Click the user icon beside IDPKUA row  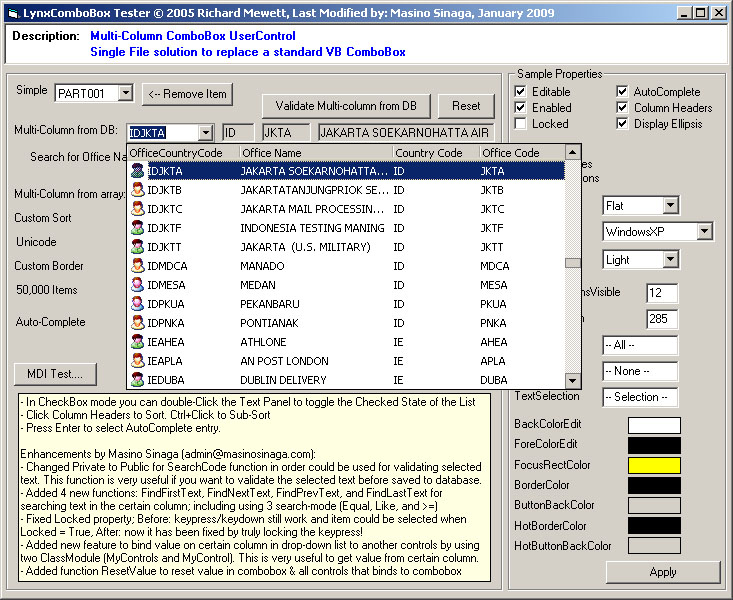[138, 304]
